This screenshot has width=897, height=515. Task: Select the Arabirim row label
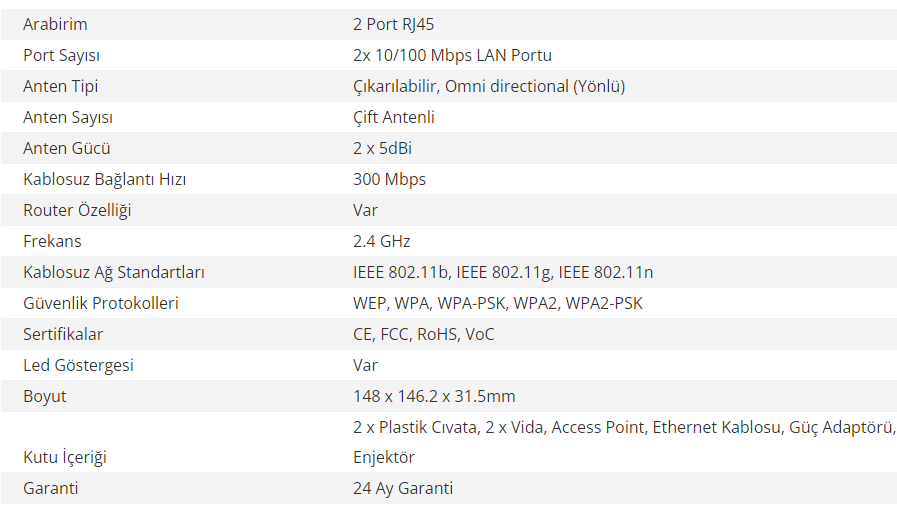point(55,24)
